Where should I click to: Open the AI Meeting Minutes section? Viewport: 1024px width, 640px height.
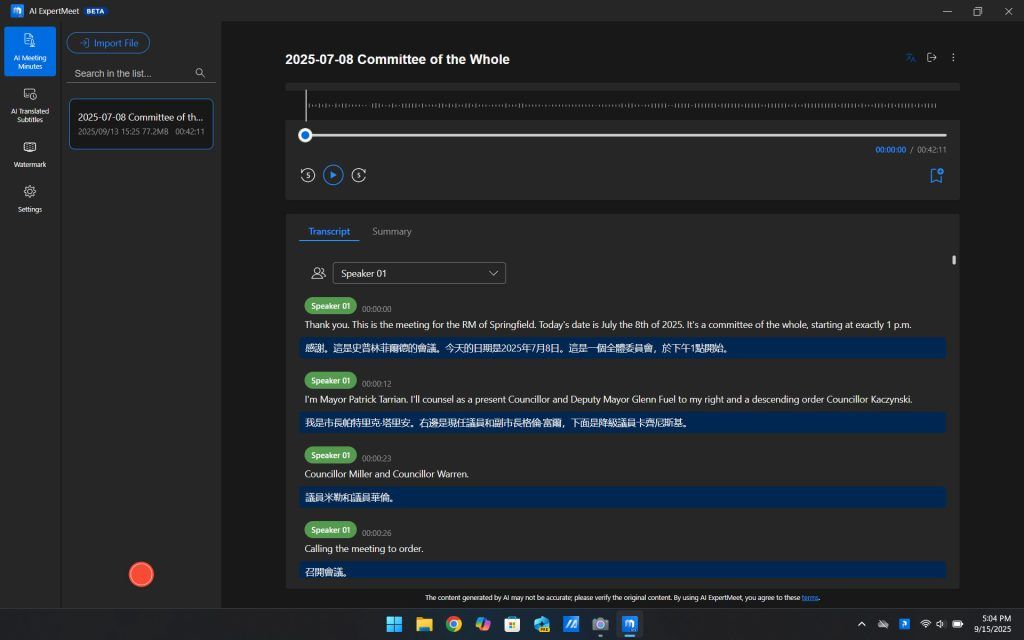coord(30,51)
